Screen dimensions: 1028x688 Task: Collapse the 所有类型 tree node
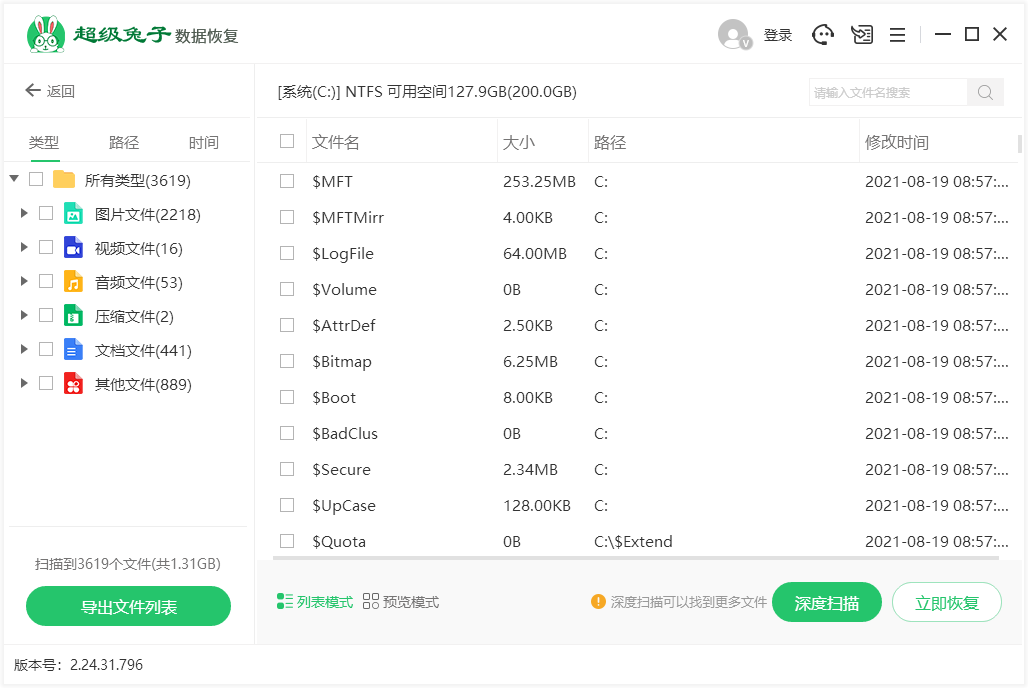14,179
